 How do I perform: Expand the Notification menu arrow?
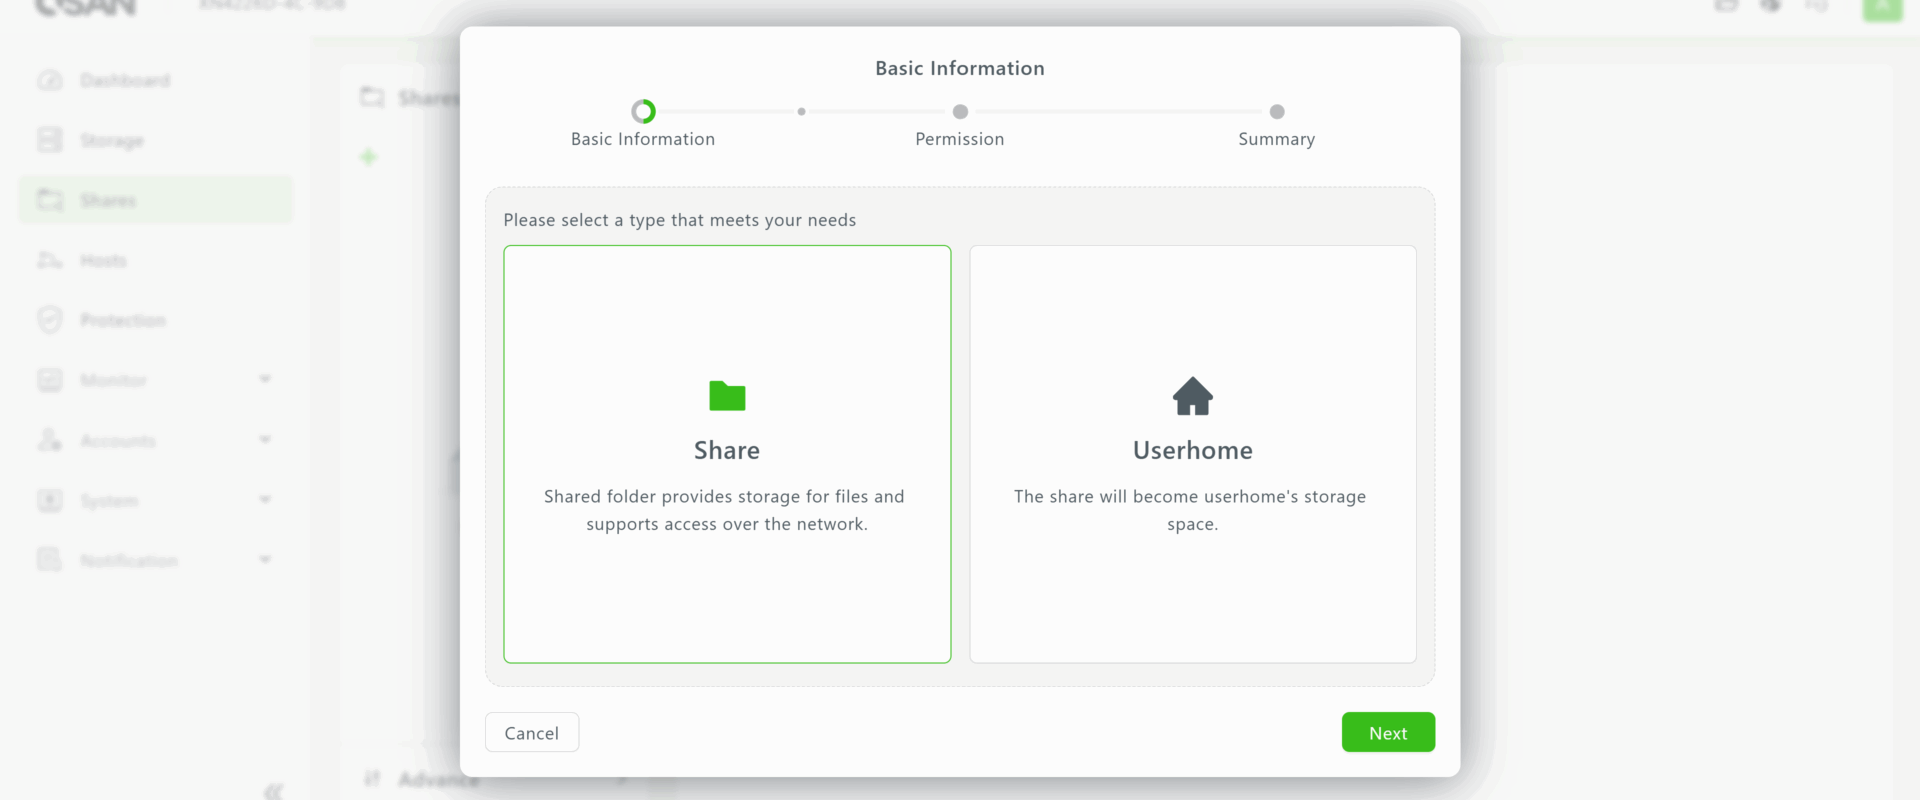click(x=265, y=560)
